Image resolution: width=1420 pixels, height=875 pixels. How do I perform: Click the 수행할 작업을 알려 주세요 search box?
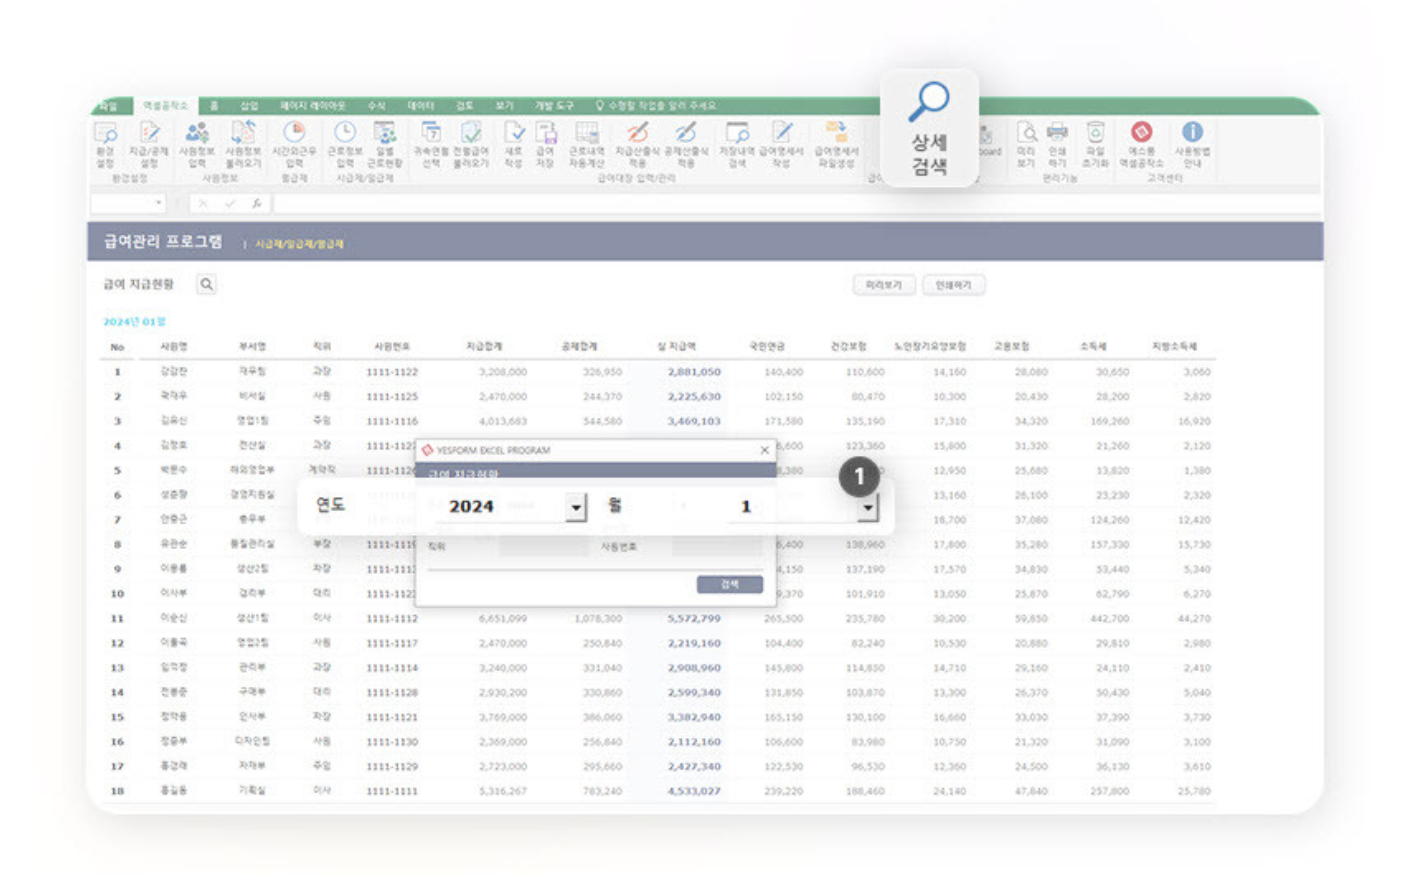(656, 105)
